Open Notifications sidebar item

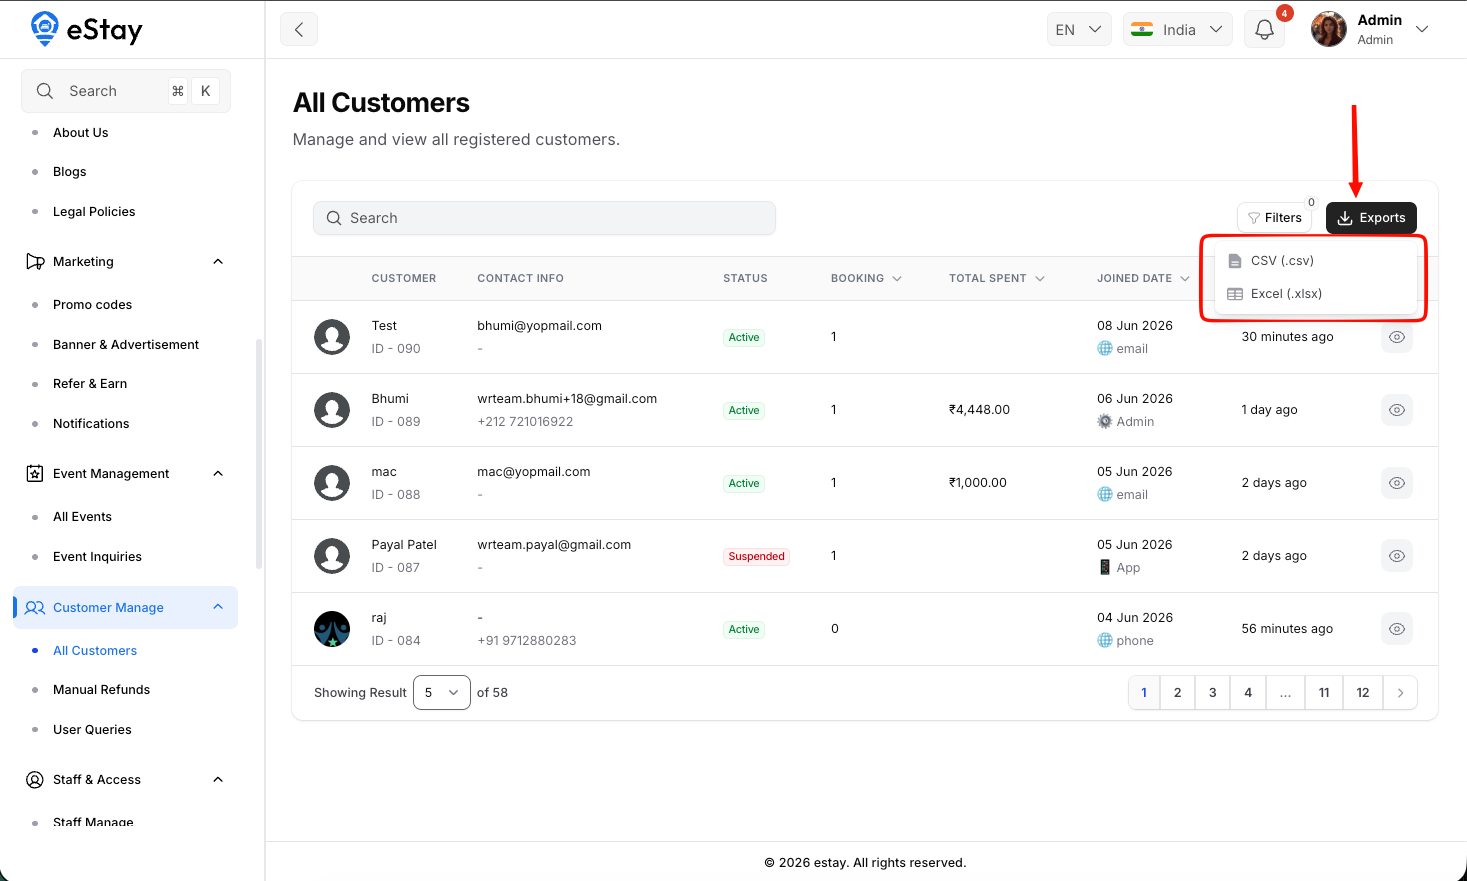point(91,424)
